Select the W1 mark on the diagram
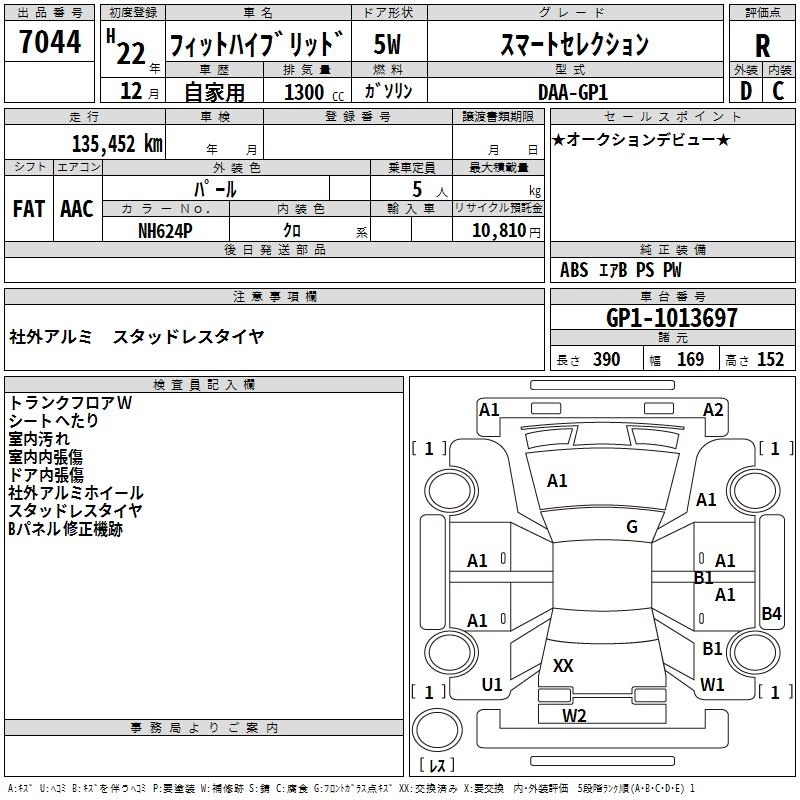Image resolution: width=800 pixels, height=800 pixels. point(712,685)
